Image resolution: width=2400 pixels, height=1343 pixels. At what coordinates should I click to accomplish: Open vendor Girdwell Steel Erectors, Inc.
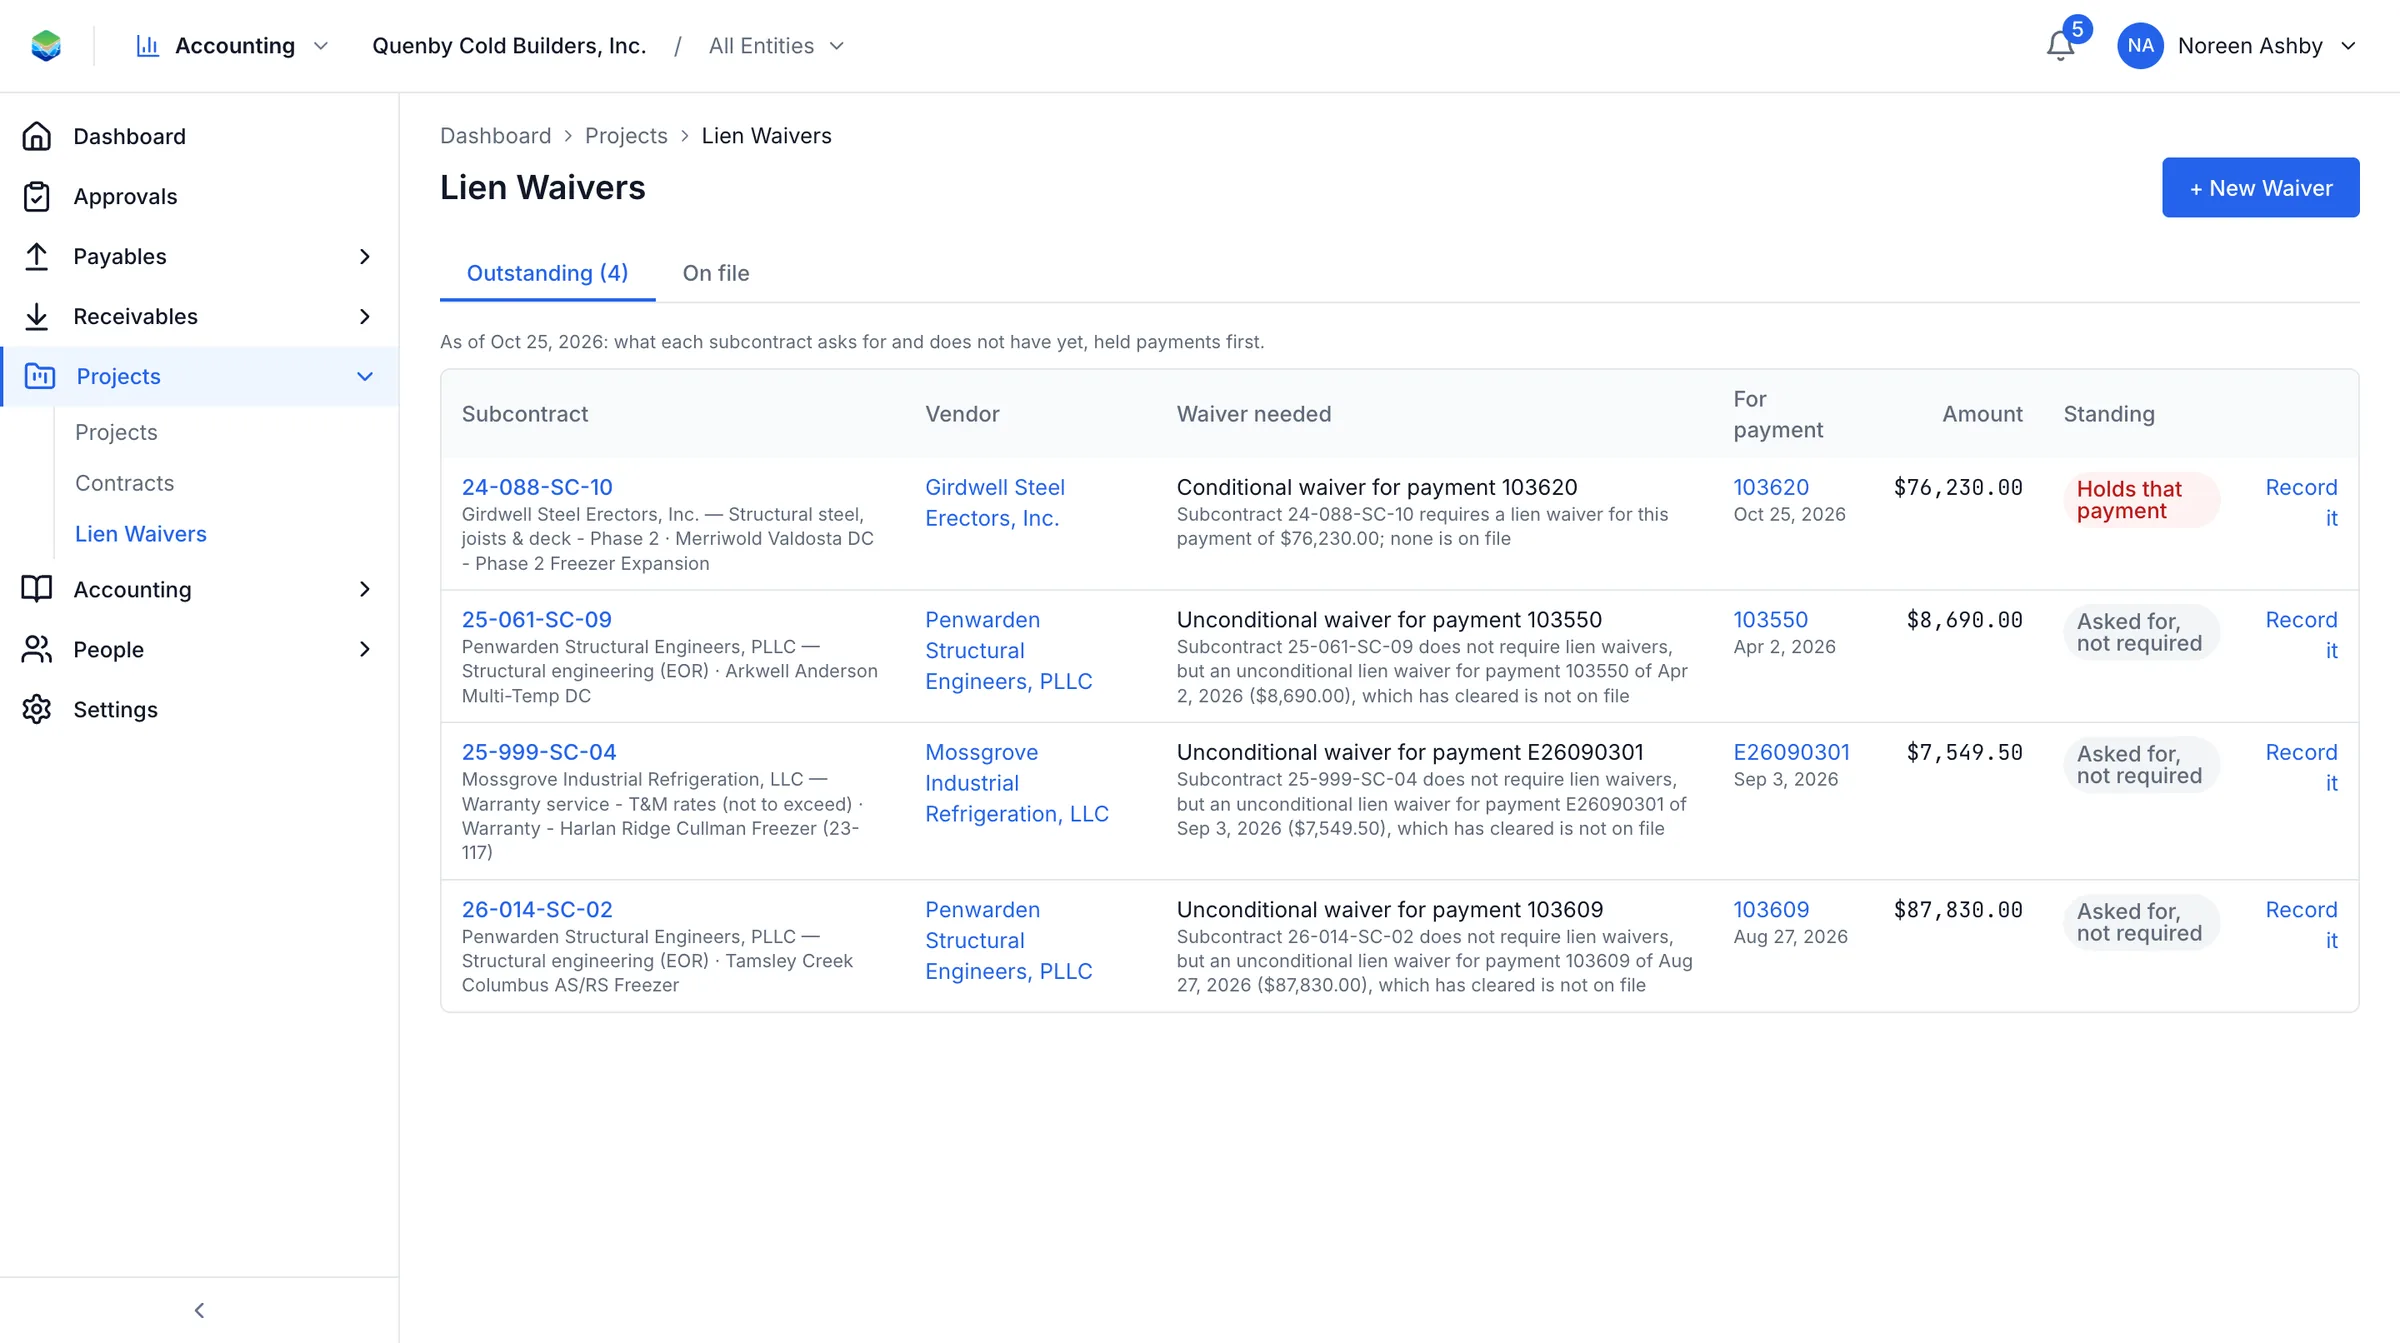coord(995,502)
